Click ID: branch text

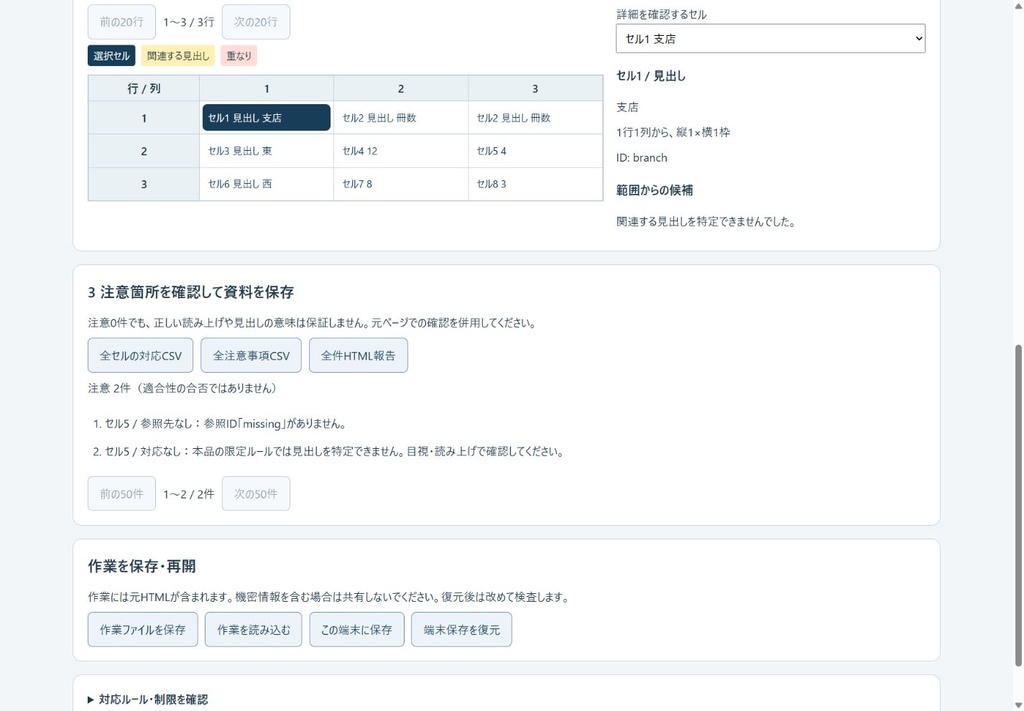[x=642, y=157]
